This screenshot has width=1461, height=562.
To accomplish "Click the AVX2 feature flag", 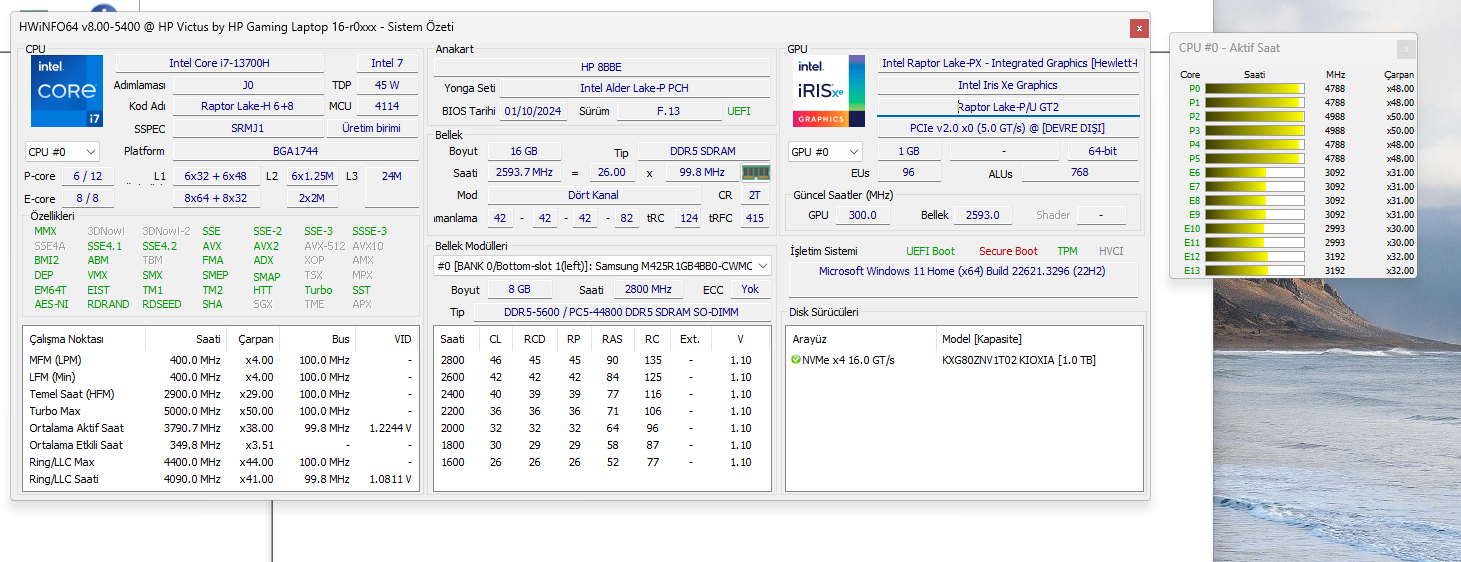I will click(266, 246).
